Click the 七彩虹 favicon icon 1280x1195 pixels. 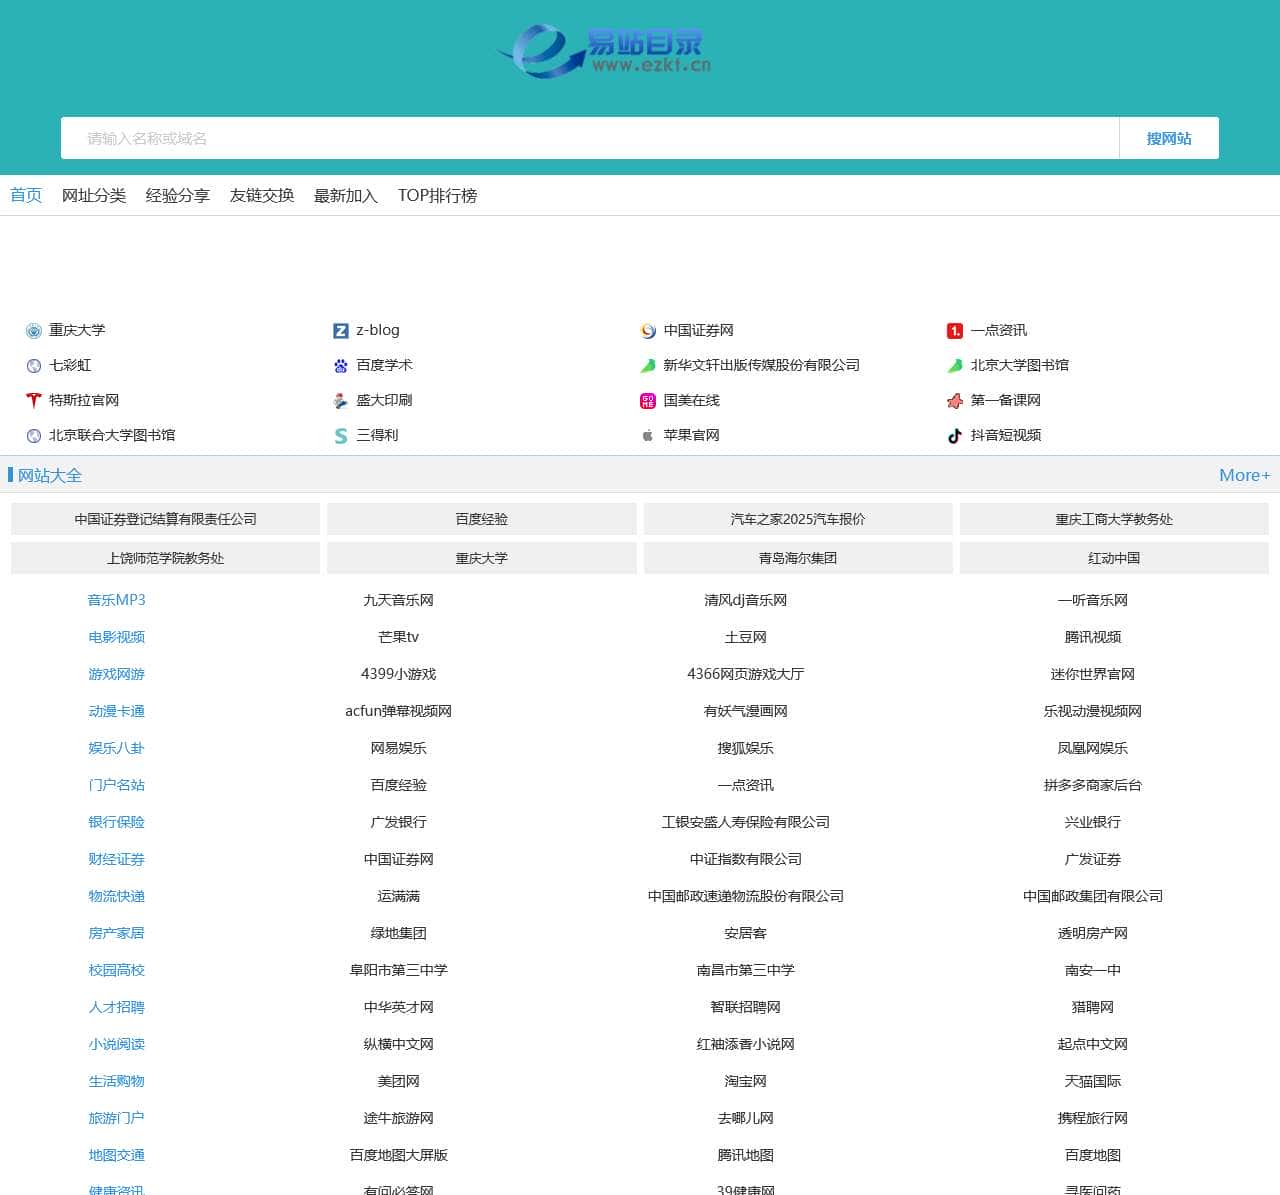[34, 366]
